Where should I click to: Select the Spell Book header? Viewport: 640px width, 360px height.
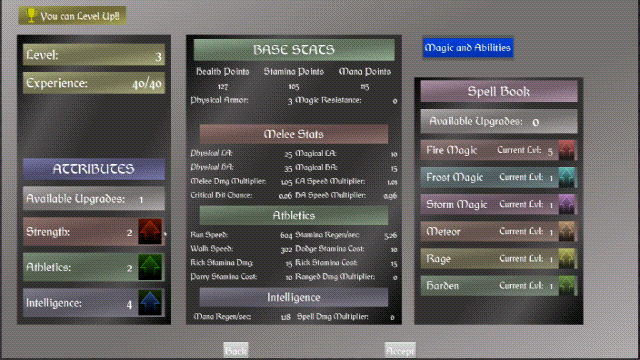coord(499,91)
